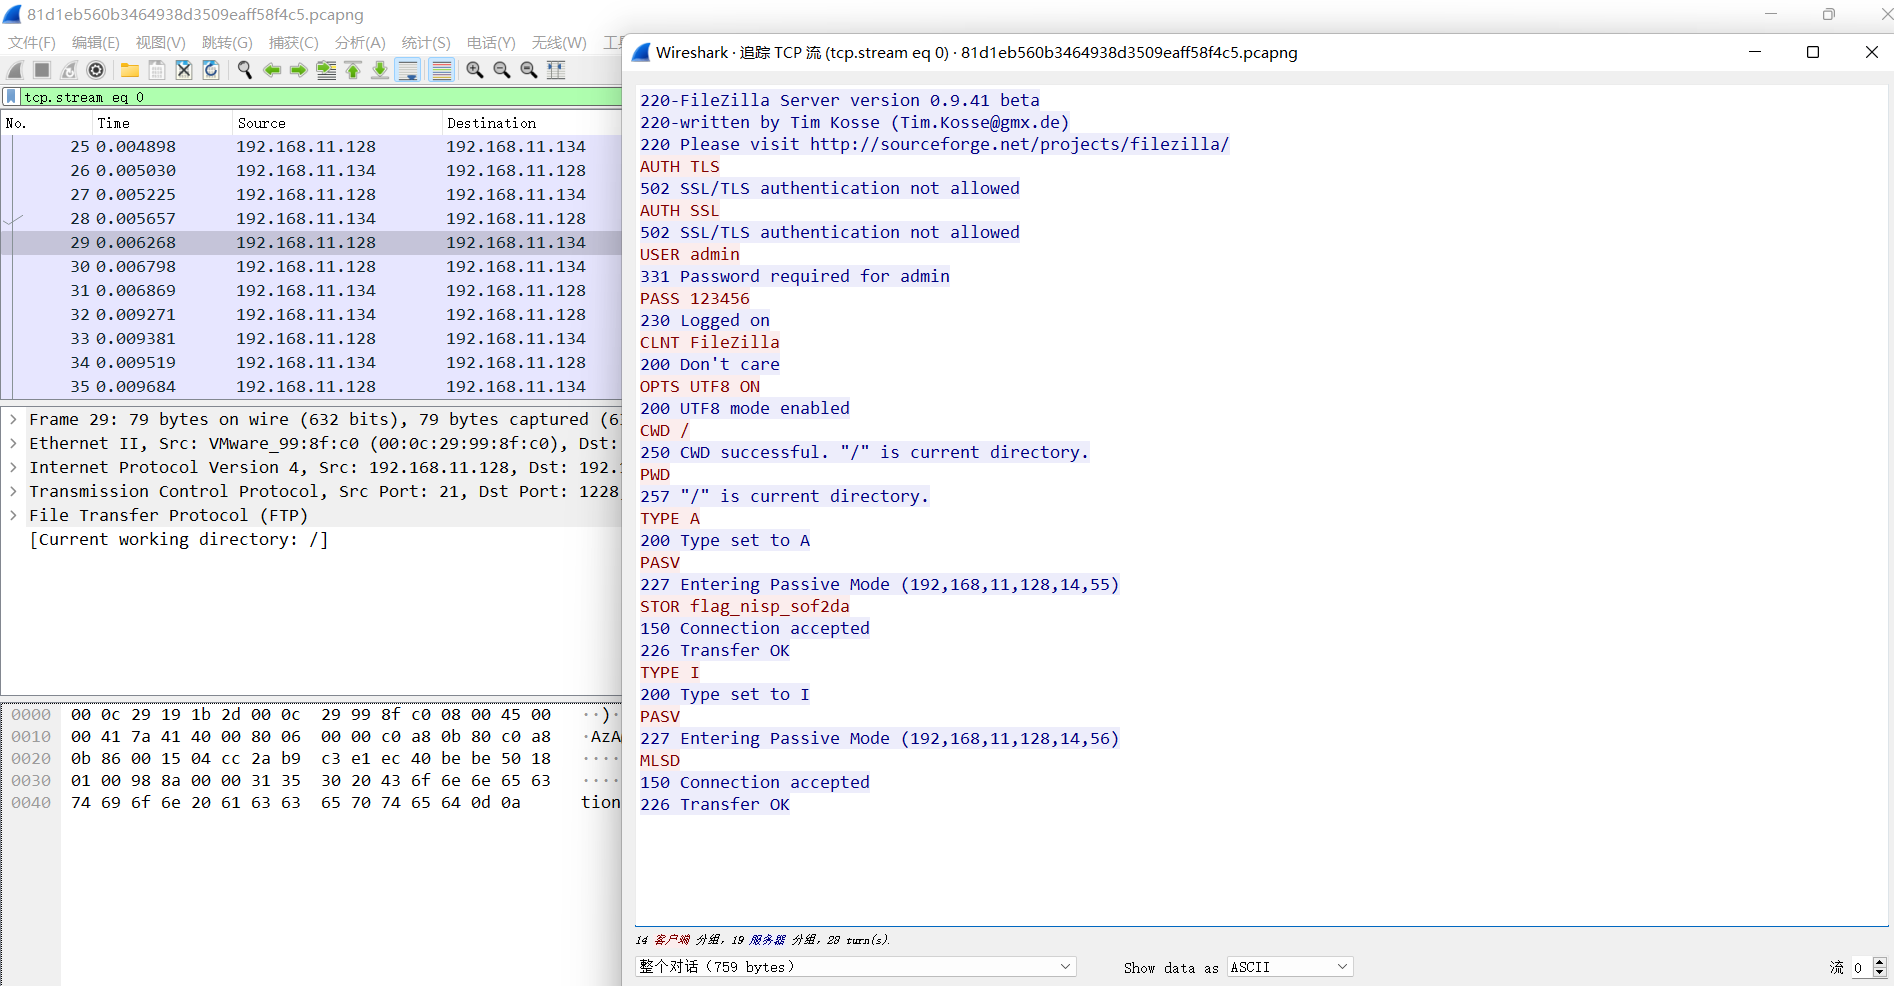1894x986 pixels.
Task: Open the 捕获(C) menu
Action: 294,43
